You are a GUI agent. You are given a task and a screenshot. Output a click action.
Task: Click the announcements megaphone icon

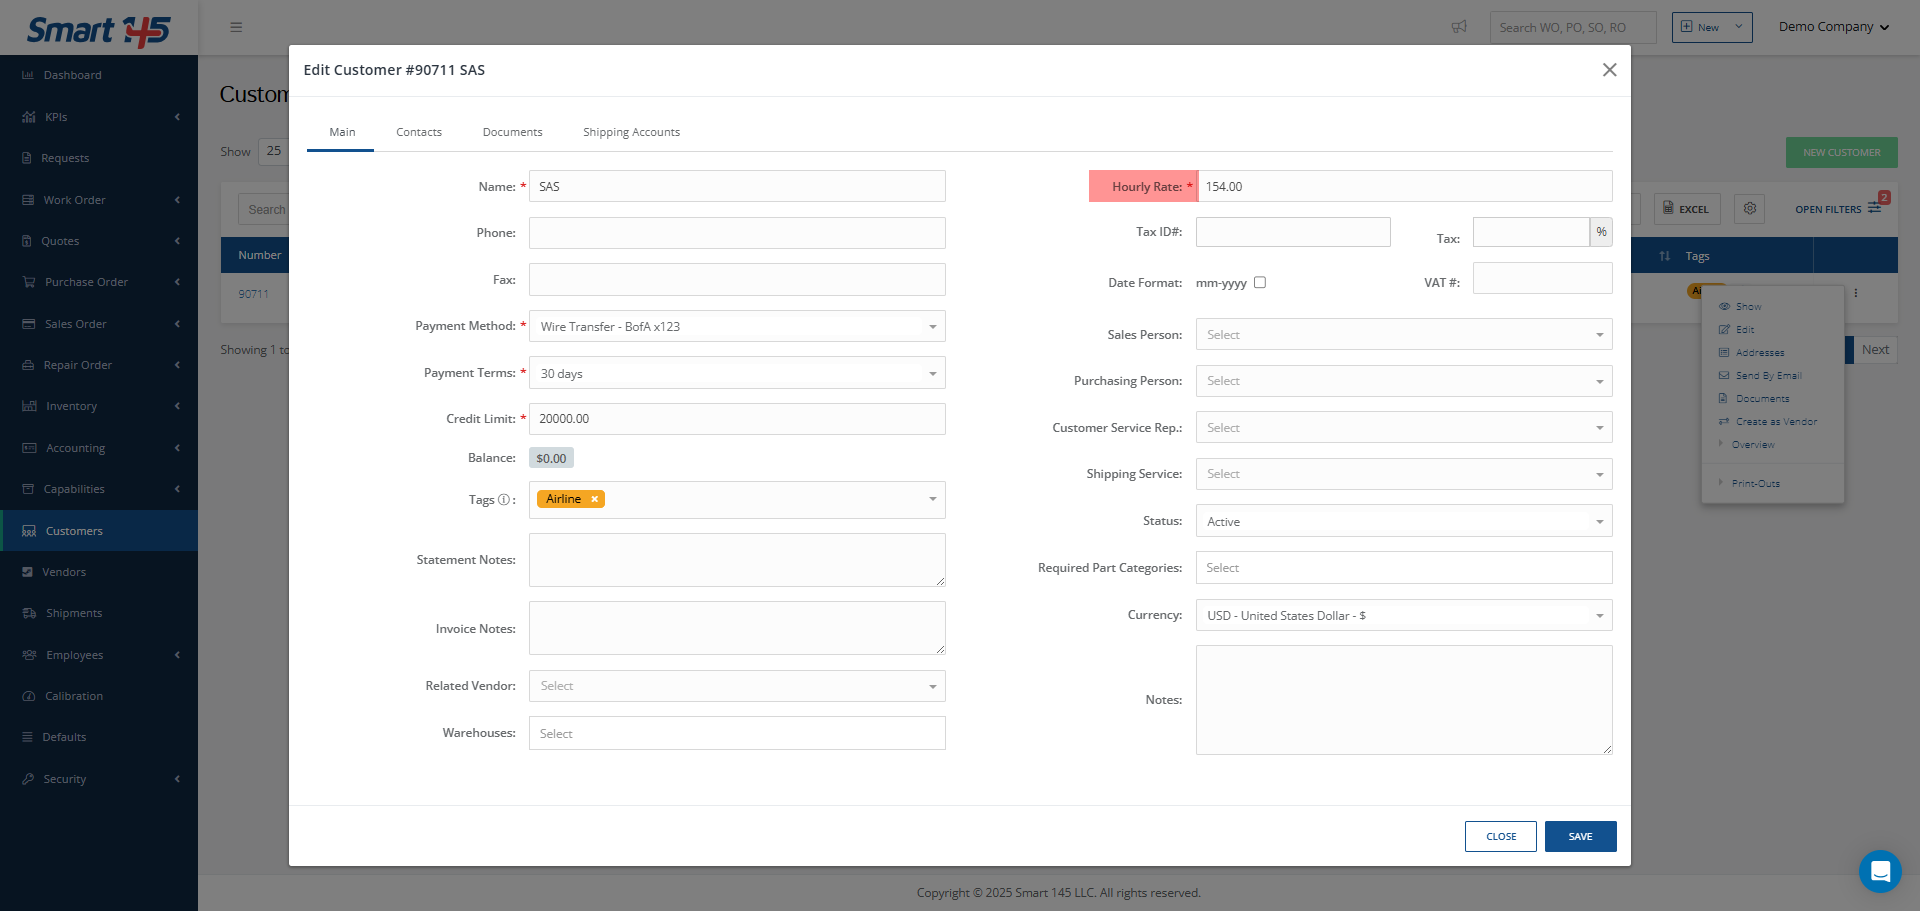pyautogui.click(x=1459, y=27)
